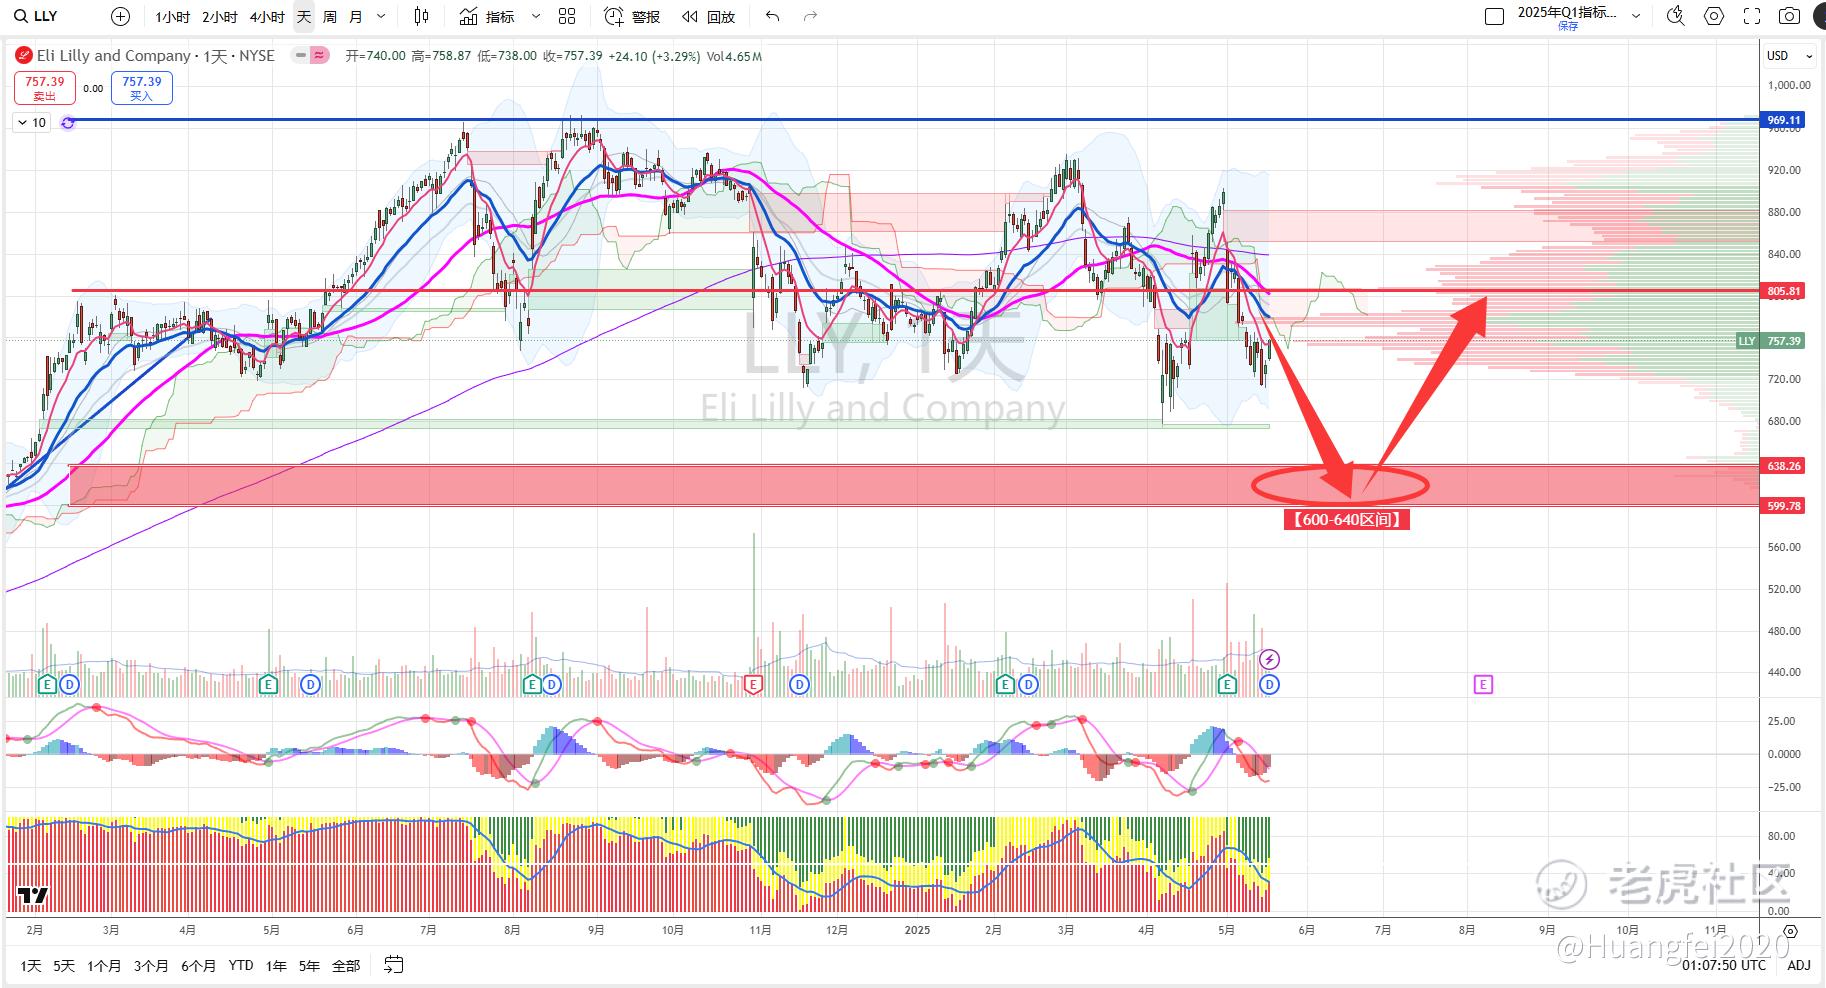Switch to 1小时 timeframe
The image size is (1826, 988).
coord(172,17)
